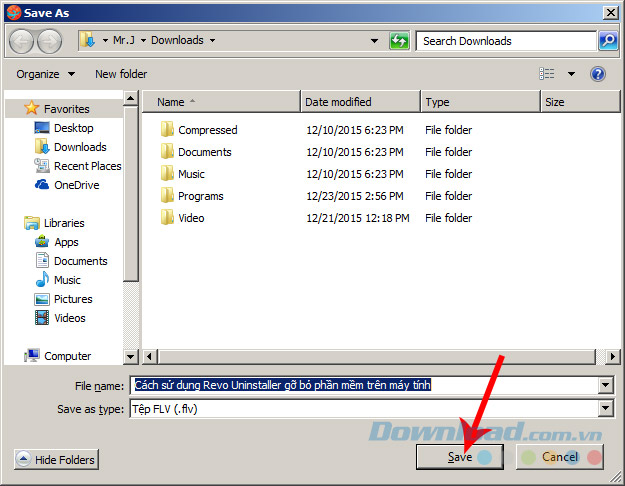The height and width of the screenshot is (486, 625).
Task: Open the Organize dropdown menu
Action: pyautogui.click(x=45, y=74)
